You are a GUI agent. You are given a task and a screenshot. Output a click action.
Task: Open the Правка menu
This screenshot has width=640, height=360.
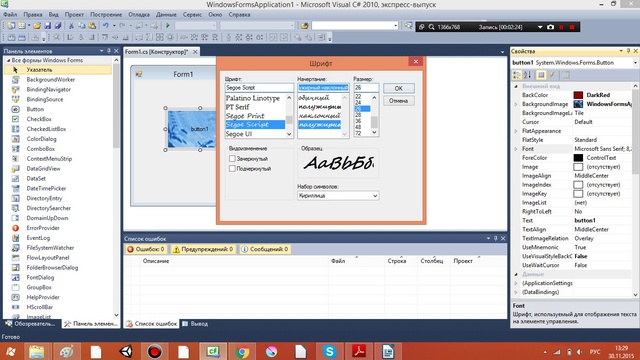[33, 15]
